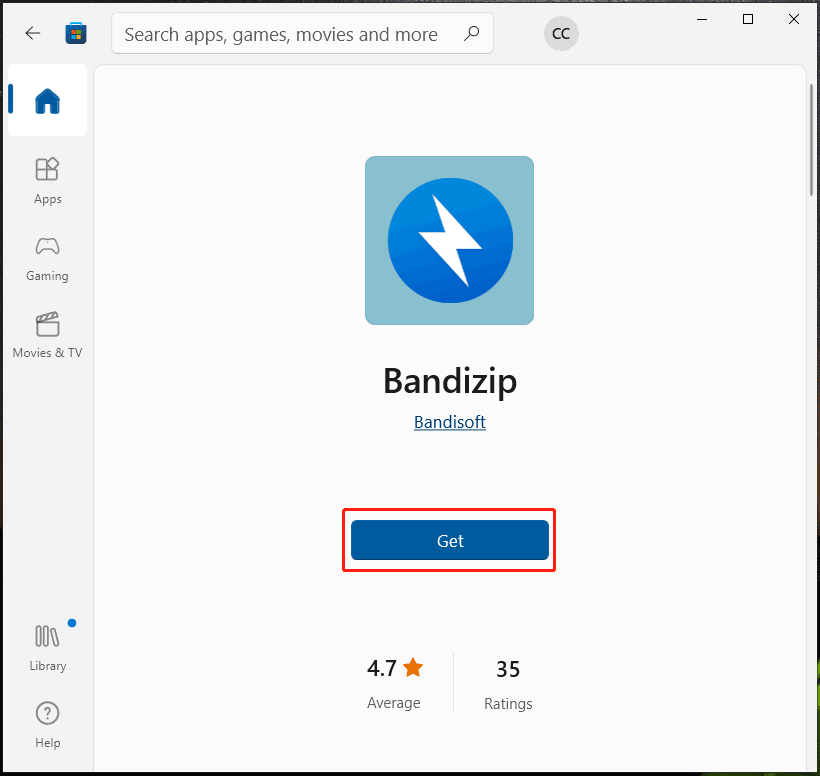Click the search magnifier icon
This screenshot has height=776, width=820.
coord(471,33)
